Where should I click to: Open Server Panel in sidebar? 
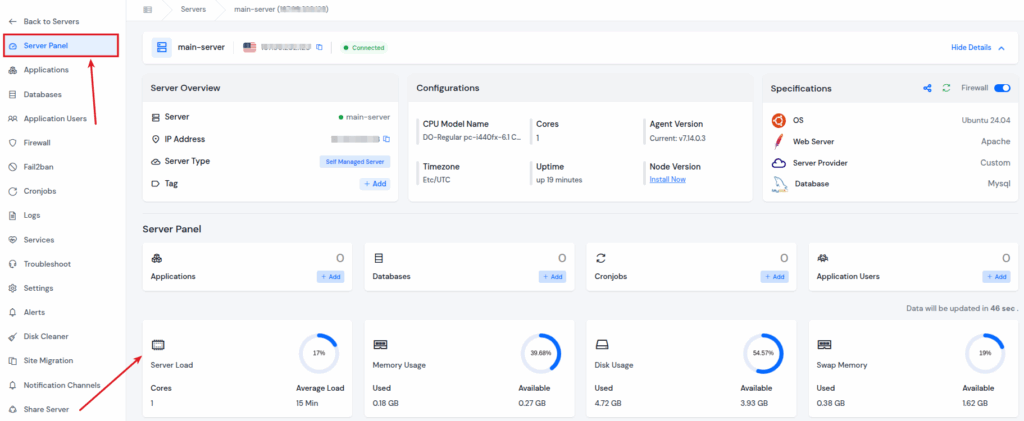coord(60,46)
